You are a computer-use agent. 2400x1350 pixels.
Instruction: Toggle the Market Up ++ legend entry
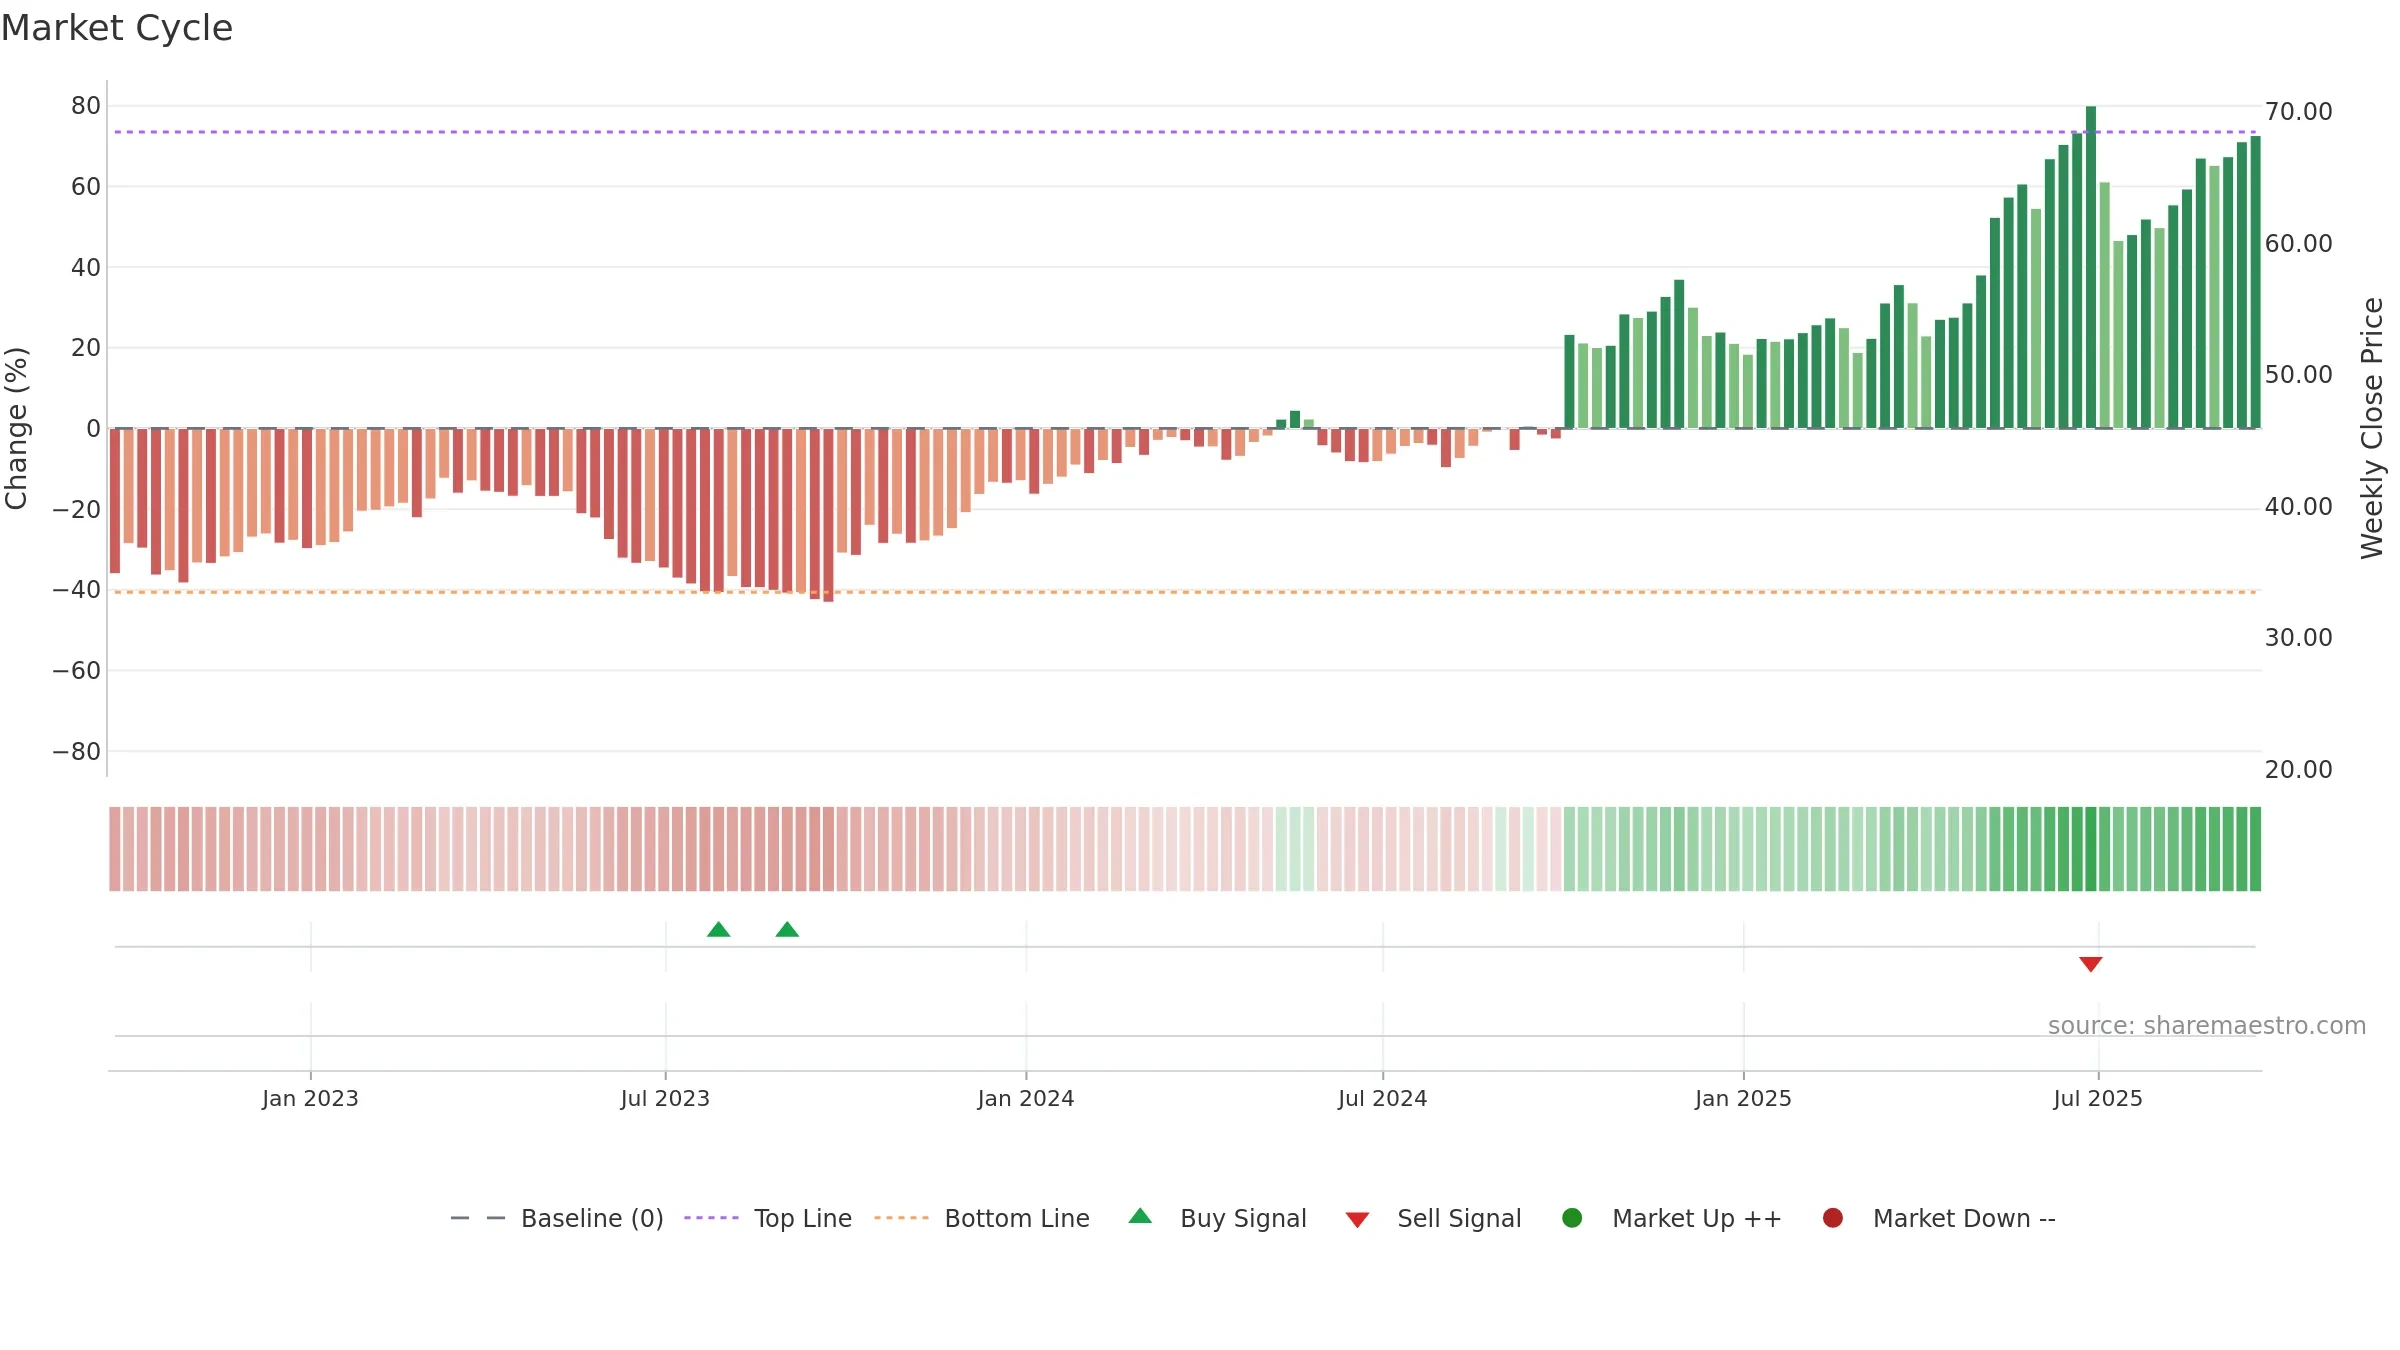click(1672, 1218)
